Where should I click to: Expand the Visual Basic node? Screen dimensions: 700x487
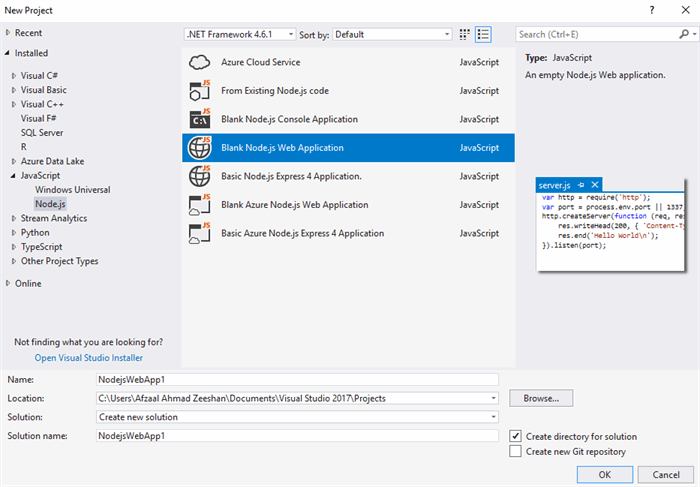click(x=14, y=90)
